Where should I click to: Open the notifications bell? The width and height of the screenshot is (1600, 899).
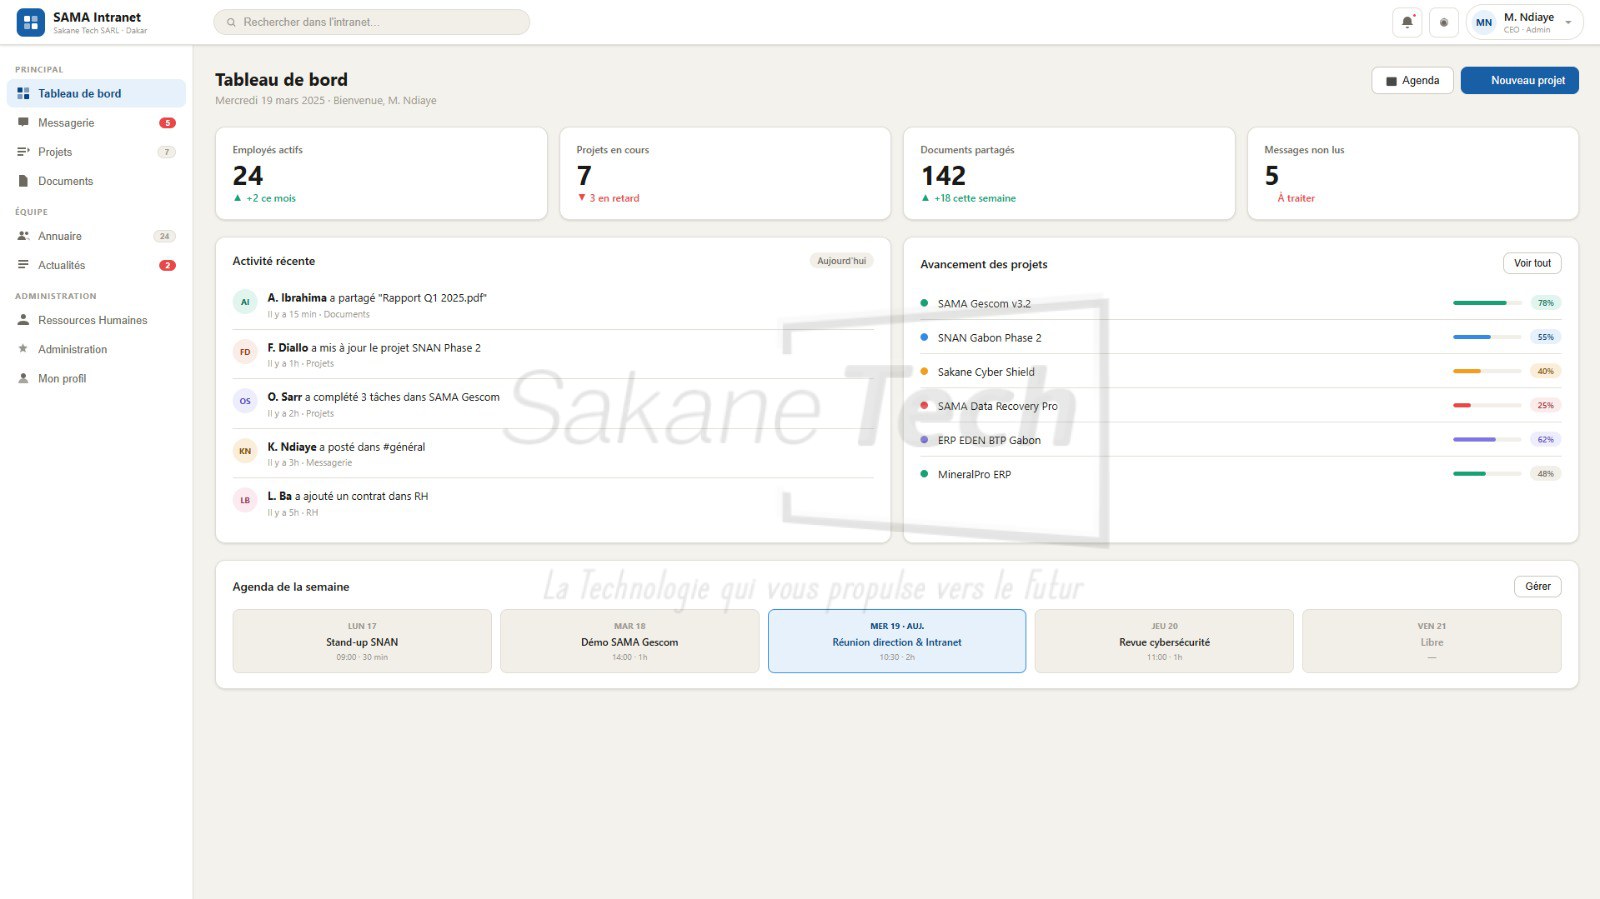point(1407,22)
